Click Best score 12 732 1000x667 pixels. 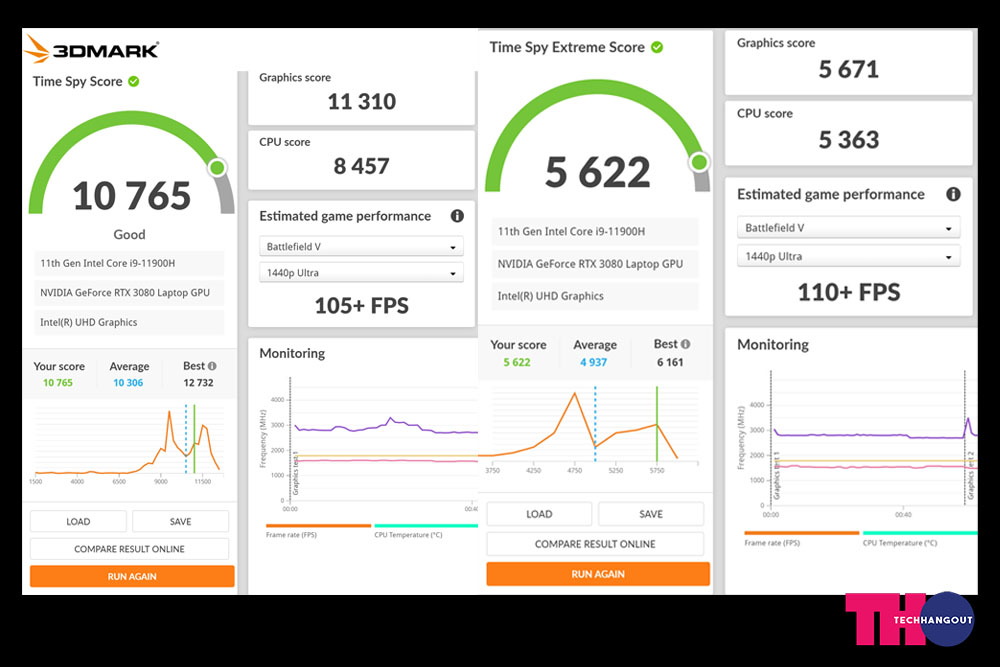[x=198, y=383]
